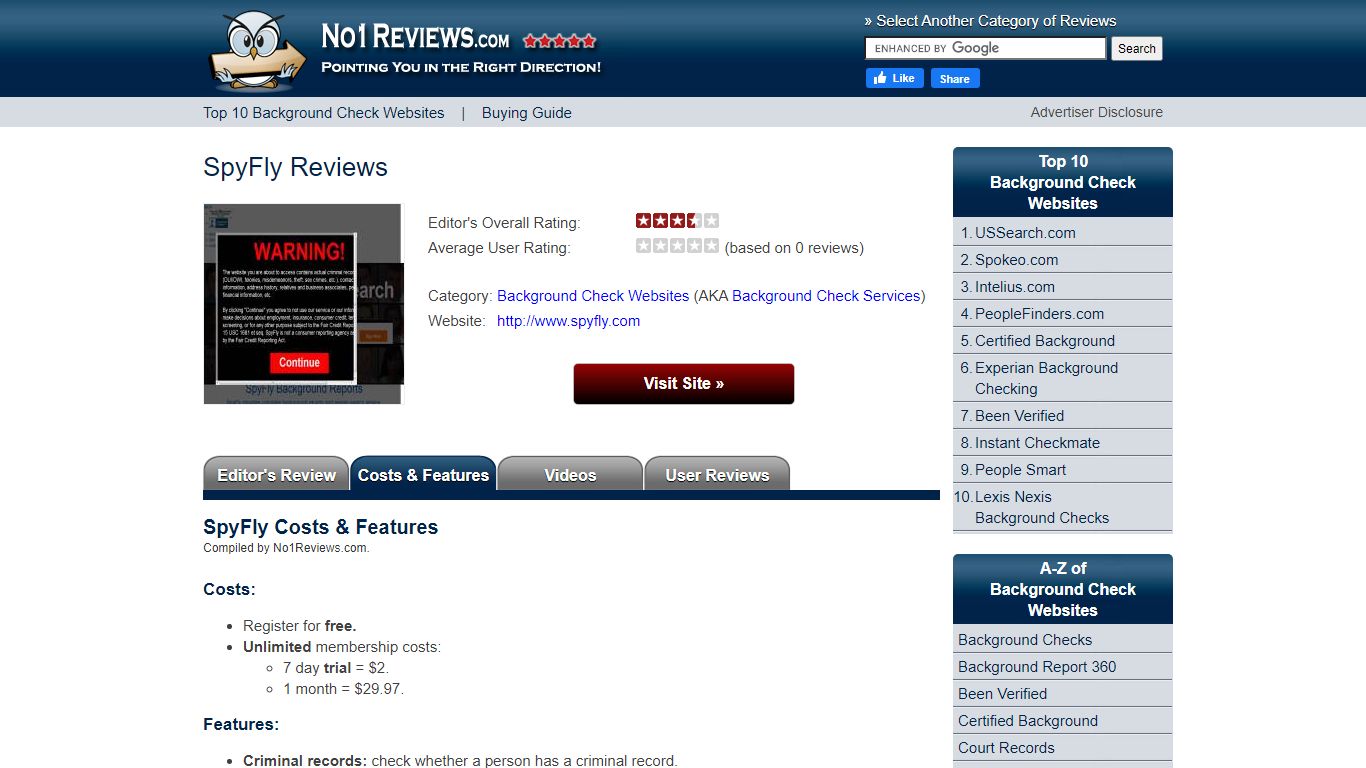Click the SpyFly Reviews page heading

click(295, 167)
